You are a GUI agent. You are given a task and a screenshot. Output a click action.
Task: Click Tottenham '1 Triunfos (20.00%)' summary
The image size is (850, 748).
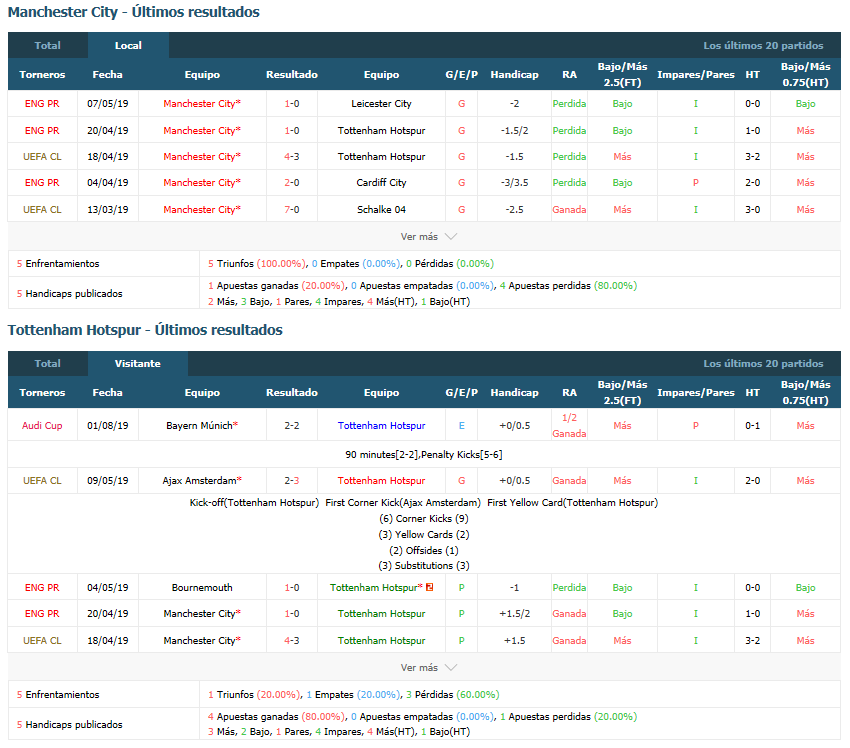coord(253,695)
